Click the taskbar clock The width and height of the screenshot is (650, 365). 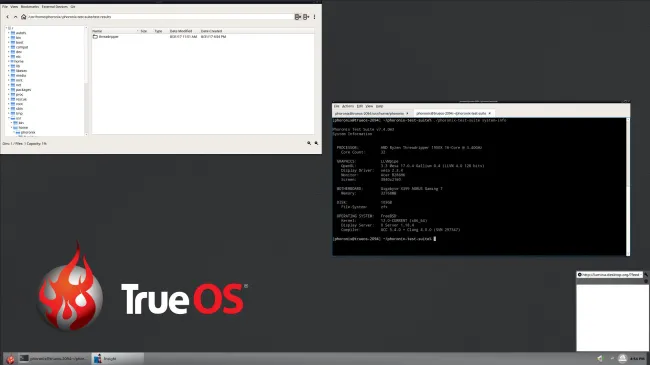638,358
